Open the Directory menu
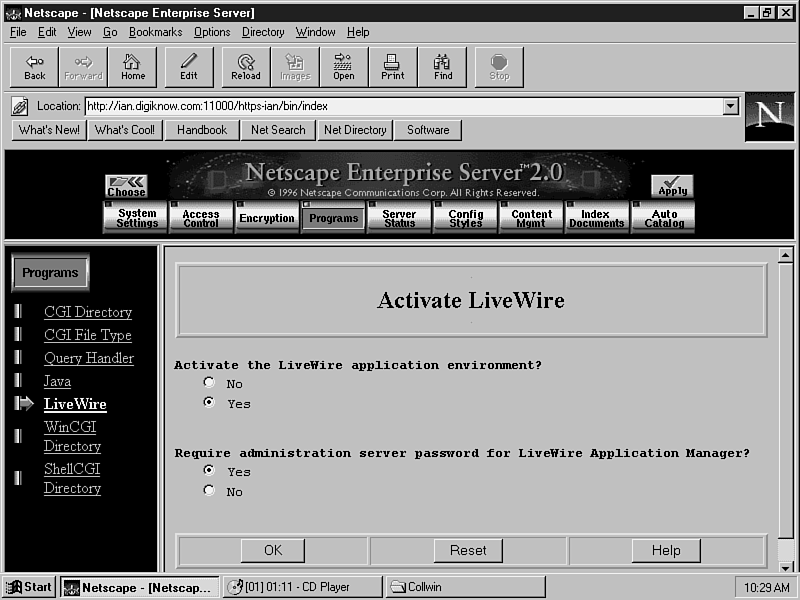Screen dimensions: 800x600 [x=263, y=32]
